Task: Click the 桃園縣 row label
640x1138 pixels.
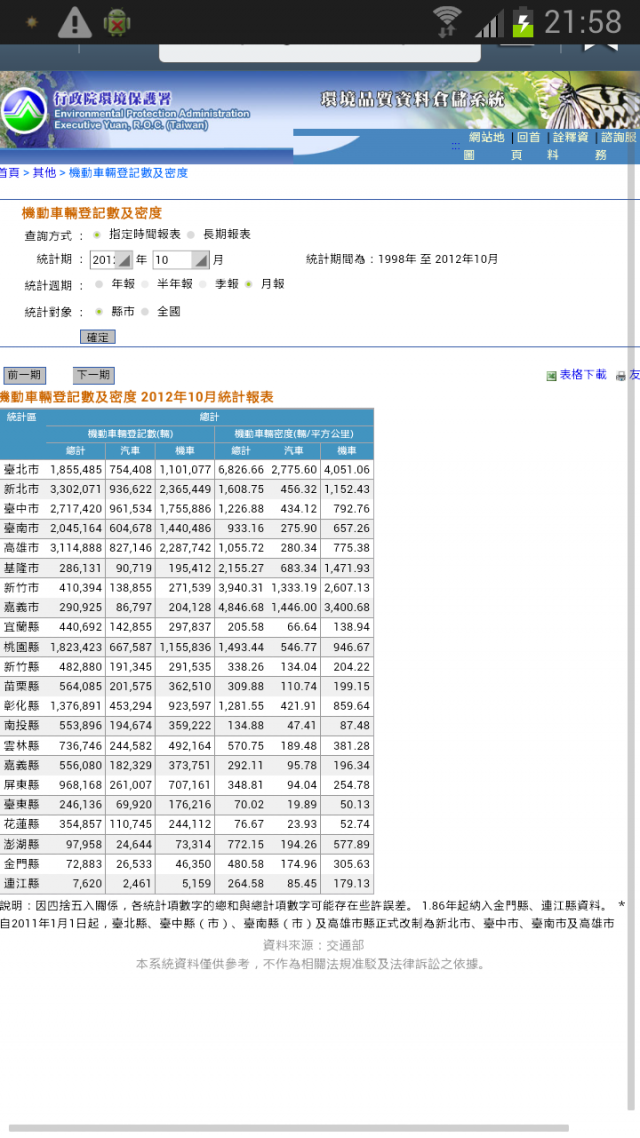Action: point(22,647)
